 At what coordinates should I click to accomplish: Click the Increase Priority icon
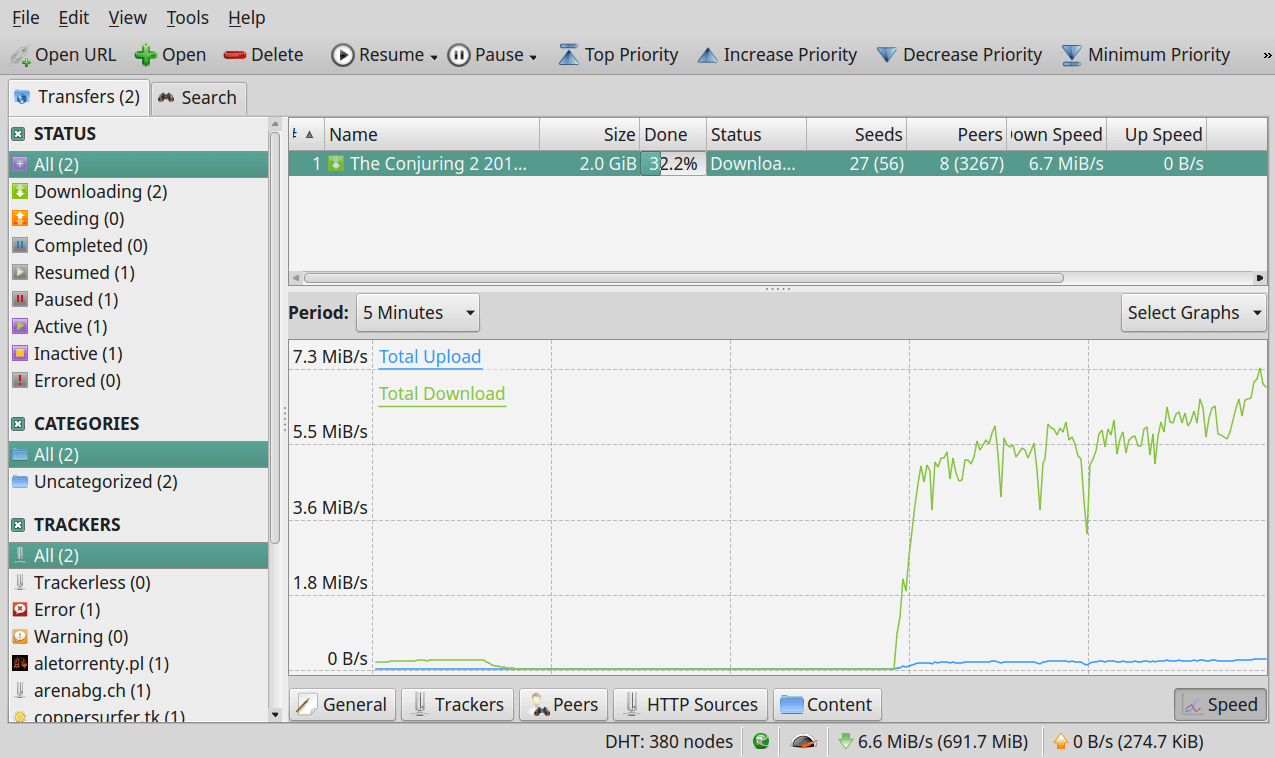pos(707,55)
